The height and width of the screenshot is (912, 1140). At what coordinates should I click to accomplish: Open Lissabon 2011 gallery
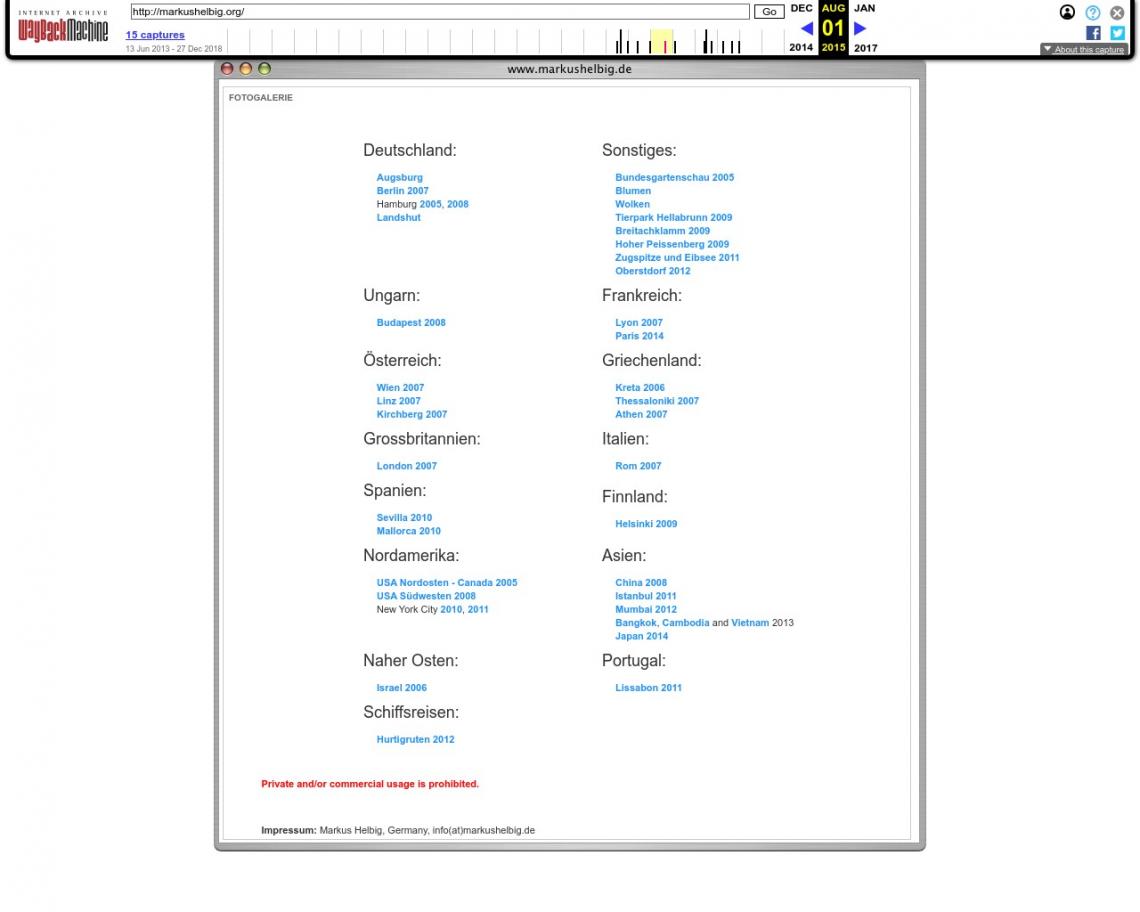(x=648, y=688)
